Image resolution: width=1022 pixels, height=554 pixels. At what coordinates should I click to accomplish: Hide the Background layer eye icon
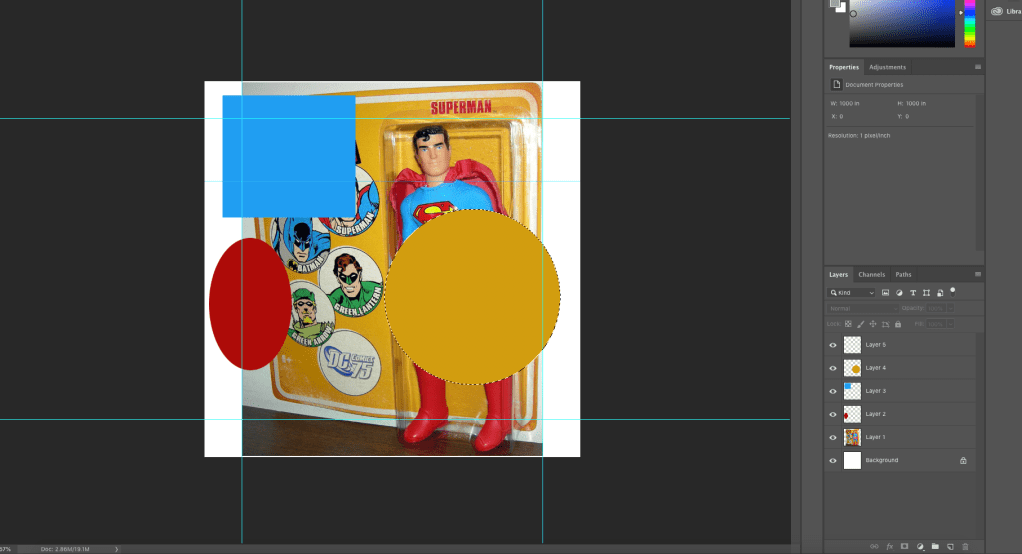[833, 460]
